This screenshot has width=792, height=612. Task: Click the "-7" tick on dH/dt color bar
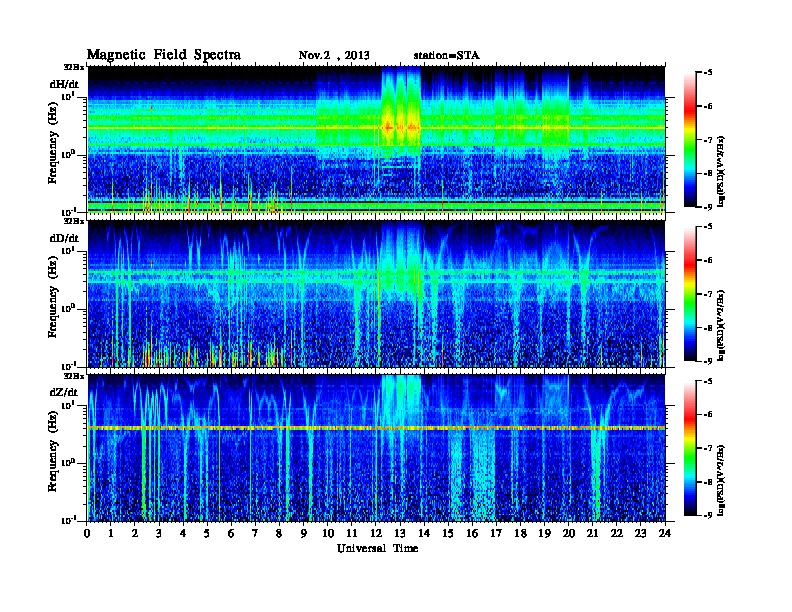point(708,140)
